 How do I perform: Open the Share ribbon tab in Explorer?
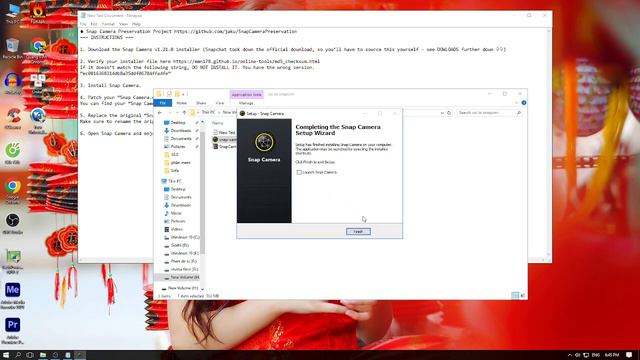click(201, 103)
